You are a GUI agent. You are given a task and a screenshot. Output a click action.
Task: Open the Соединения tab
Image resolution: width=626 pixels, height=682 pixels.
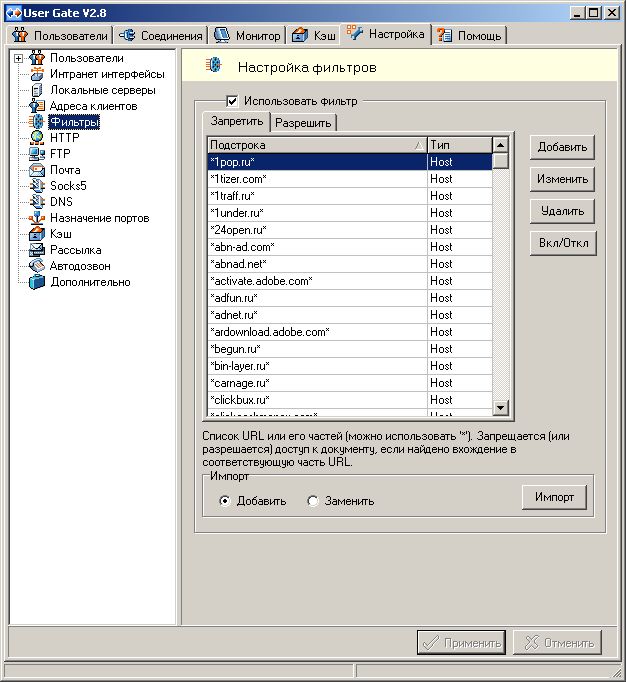[161, 35]
